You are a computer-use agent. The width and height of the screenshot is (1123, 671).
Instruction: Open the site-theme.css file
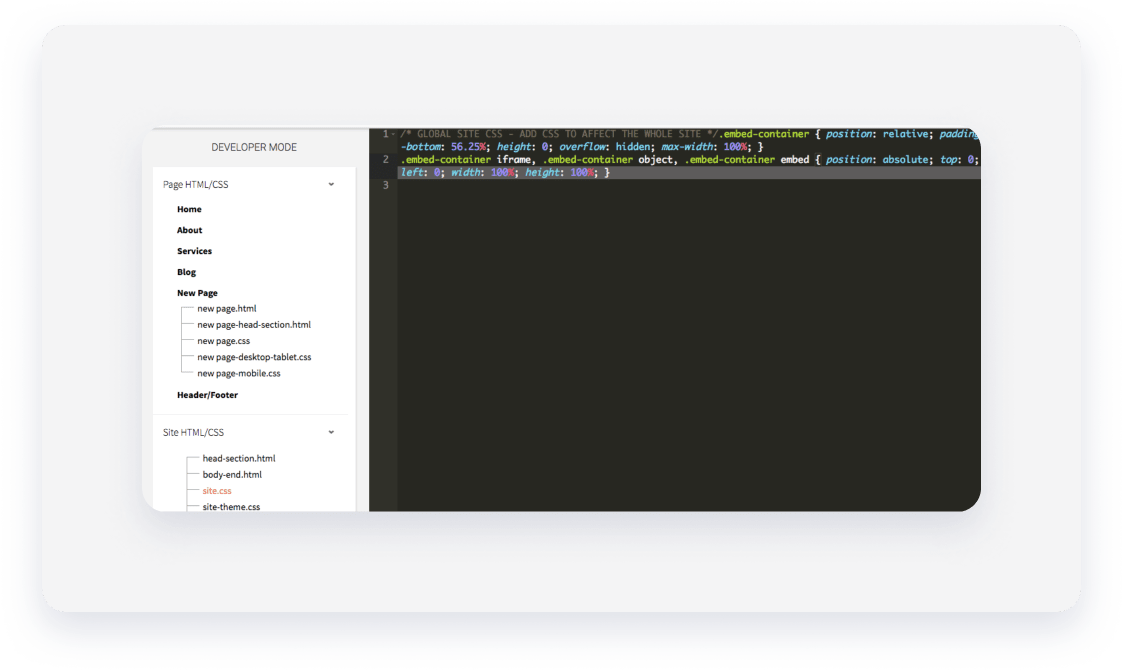click(x=231, y=506)
